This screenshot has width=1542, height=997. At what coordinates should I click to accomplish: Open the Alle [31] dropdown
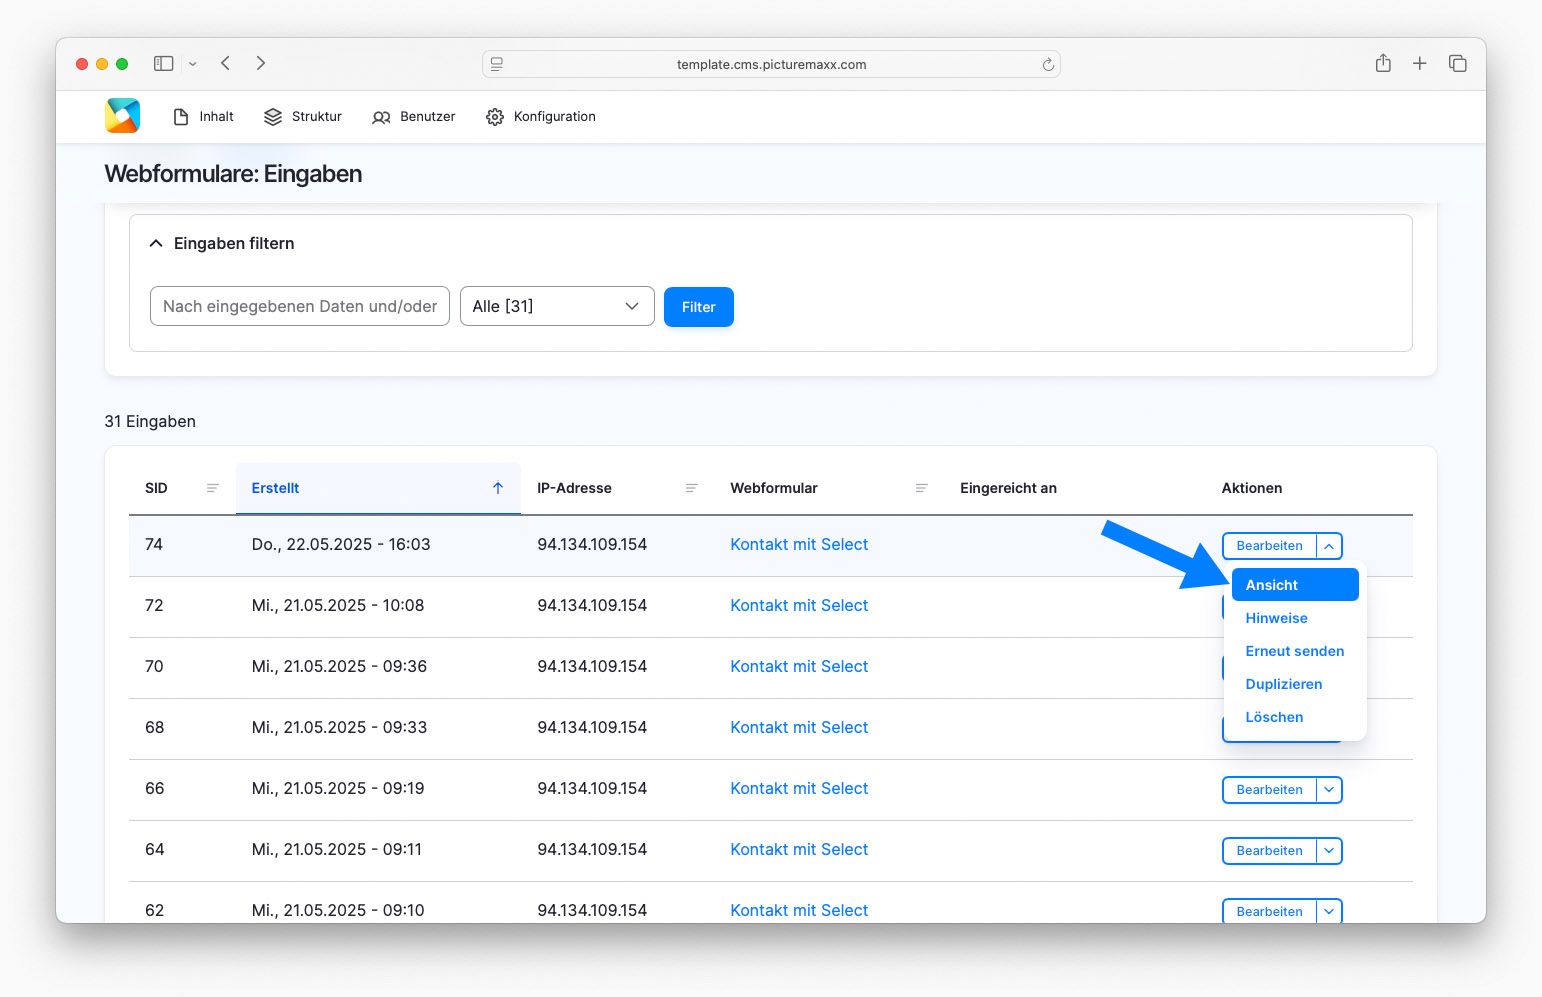click(556, 306)
